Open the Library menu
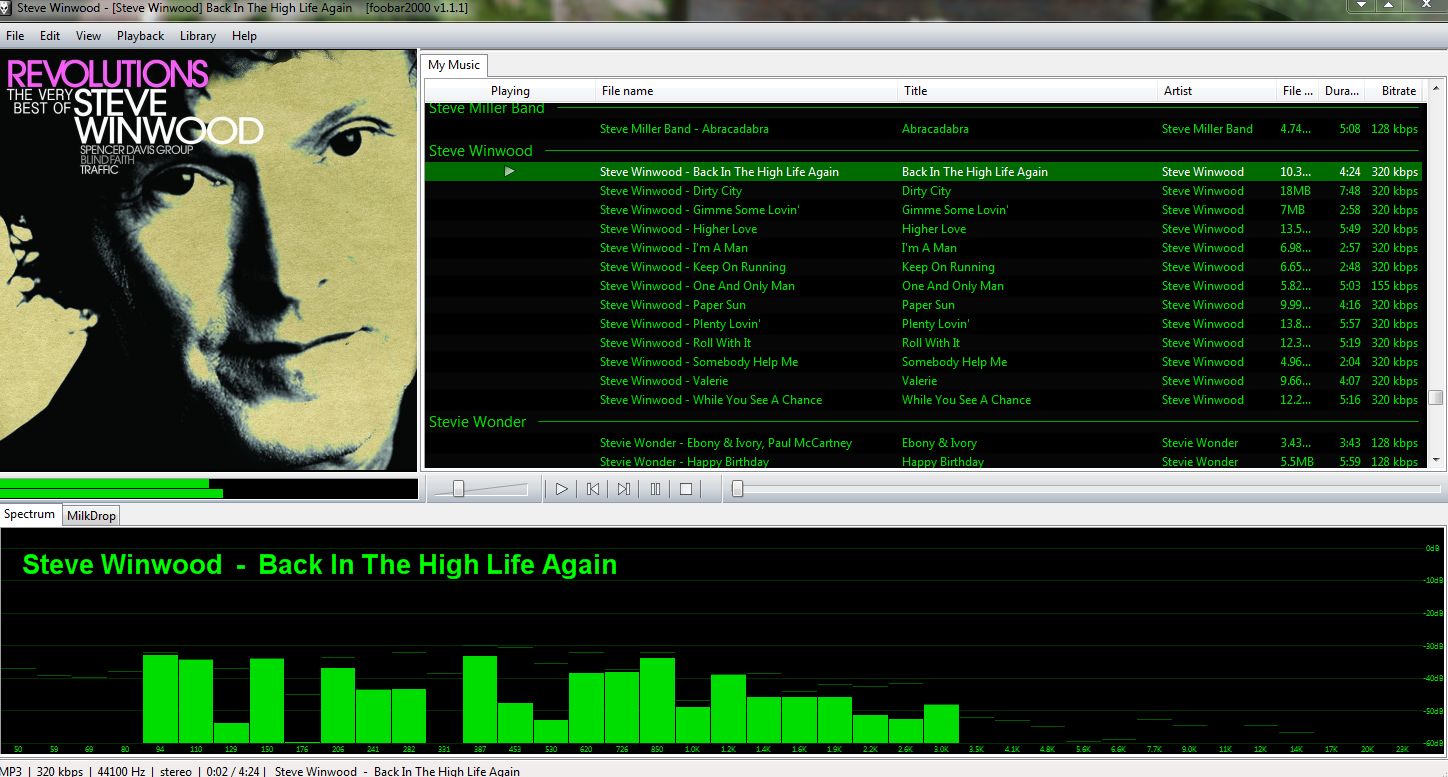The width and height of the screenshot is (1448, 777). [198, 36]
